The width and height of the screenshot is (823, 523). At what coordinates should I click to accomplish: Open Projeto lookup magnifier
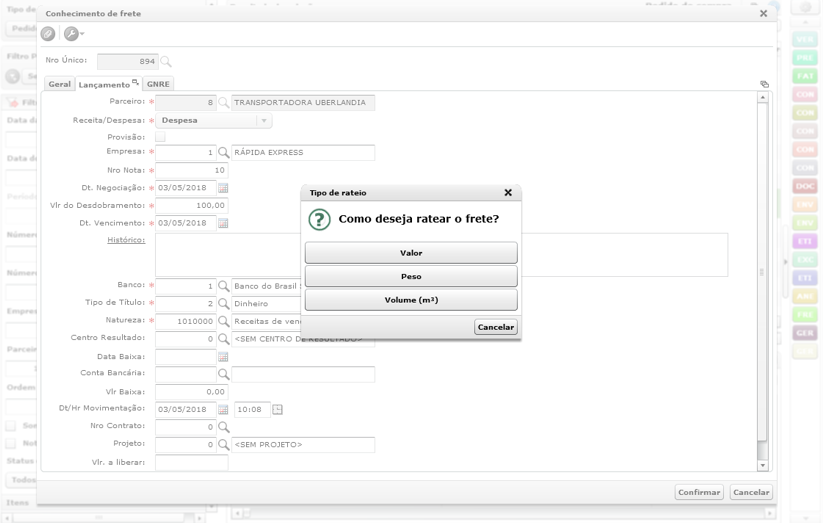point(224,445)
